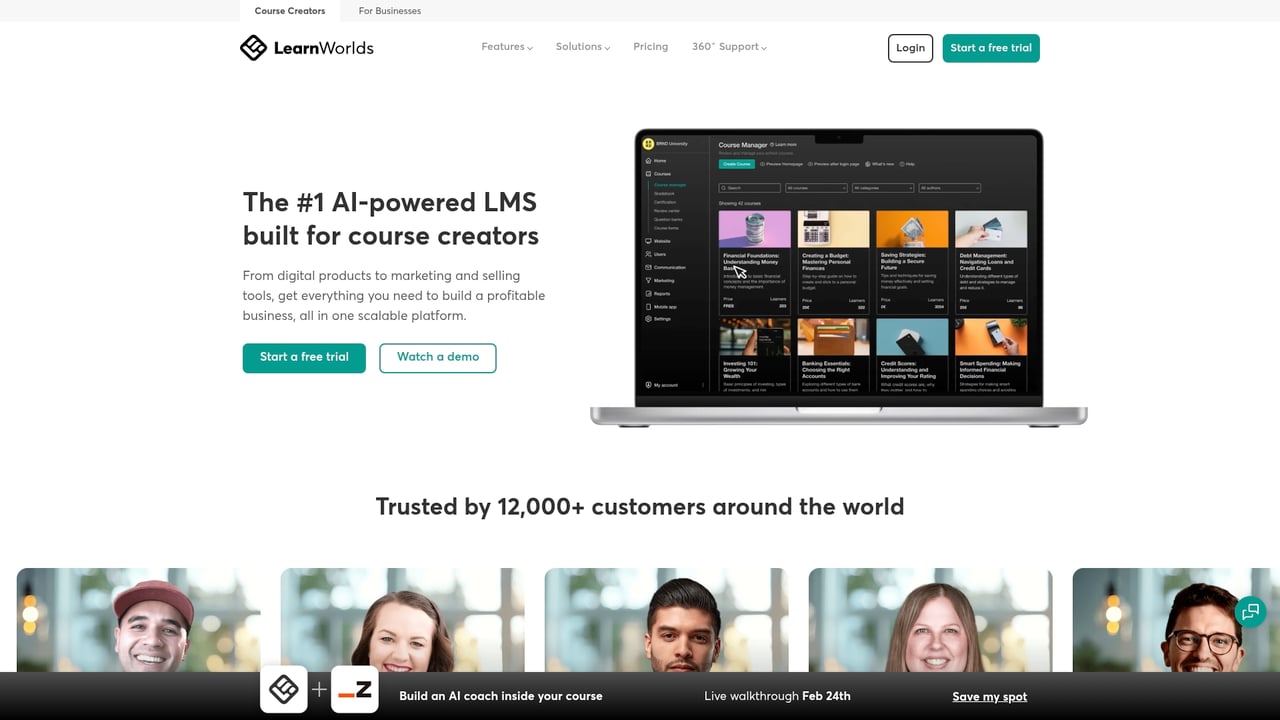
Task: Select Pricing in the top navigation
Action: (x=650, y=46)
